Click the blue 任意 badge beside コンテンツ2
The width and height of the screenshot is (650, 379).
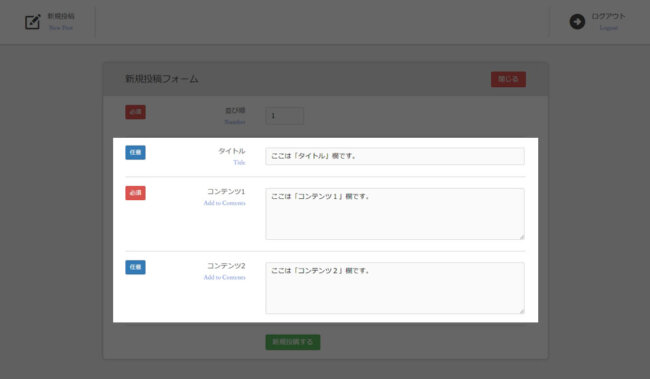click(136, 267)
